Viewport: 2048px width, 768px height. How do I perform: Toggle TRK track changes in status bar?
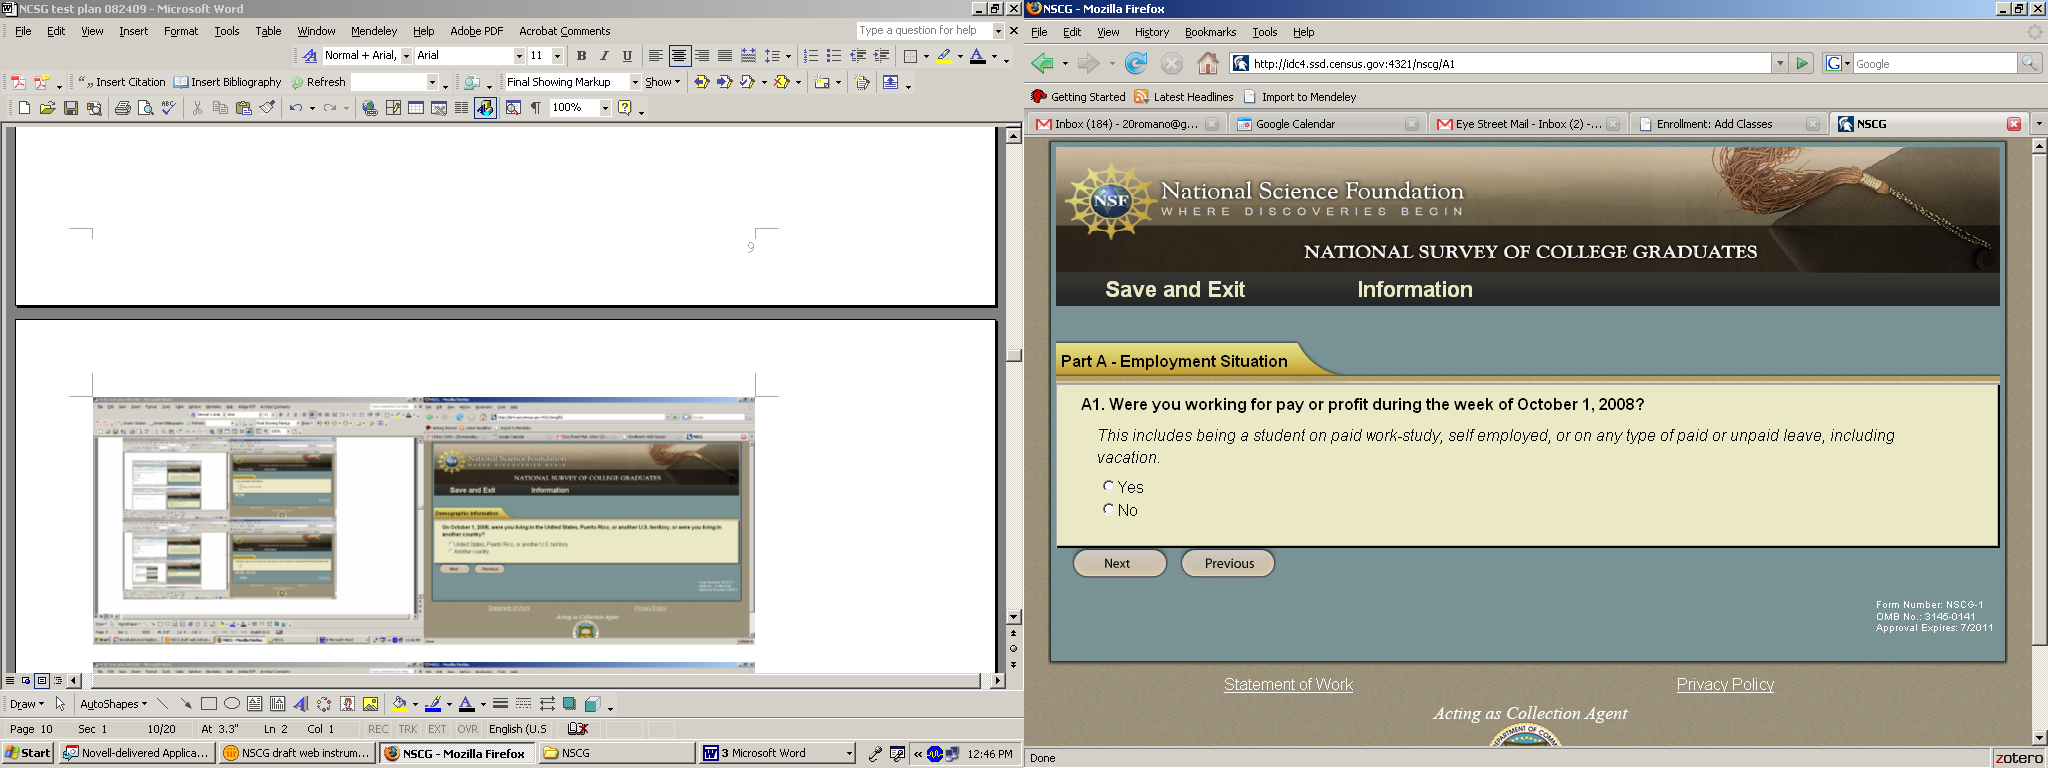tap(408, 729)
